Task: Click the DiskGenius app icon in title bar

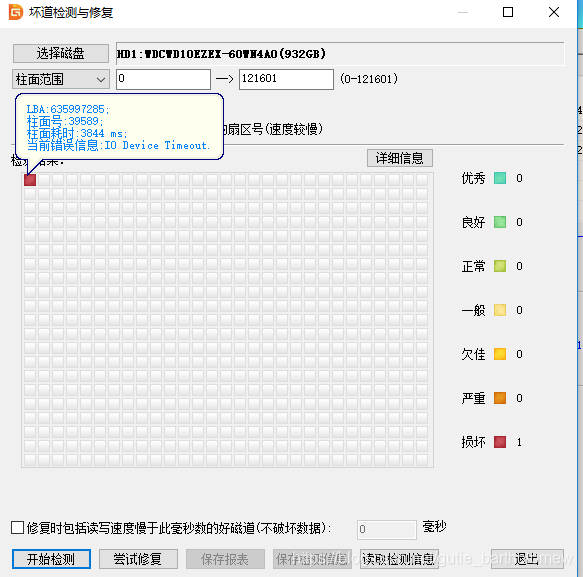Action: (x=16, y=12)
